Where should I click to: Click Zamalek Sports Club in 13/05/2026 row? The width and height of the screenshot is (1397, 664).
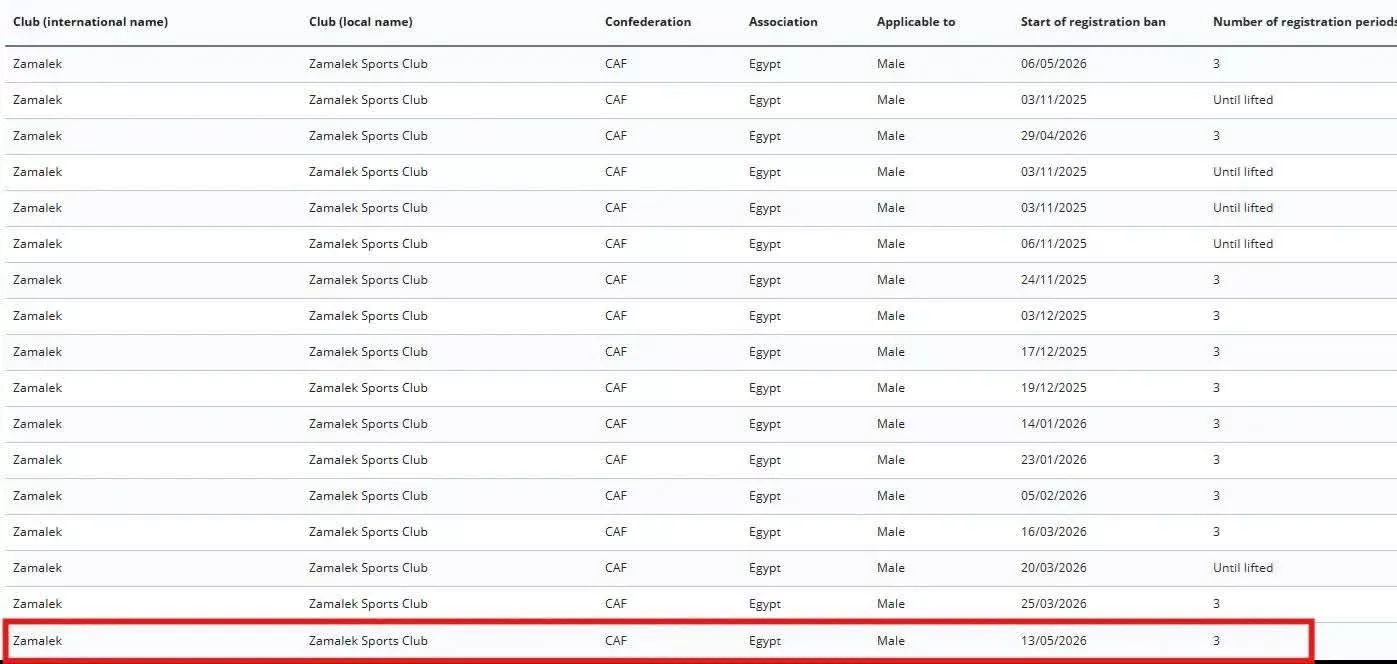368,641
